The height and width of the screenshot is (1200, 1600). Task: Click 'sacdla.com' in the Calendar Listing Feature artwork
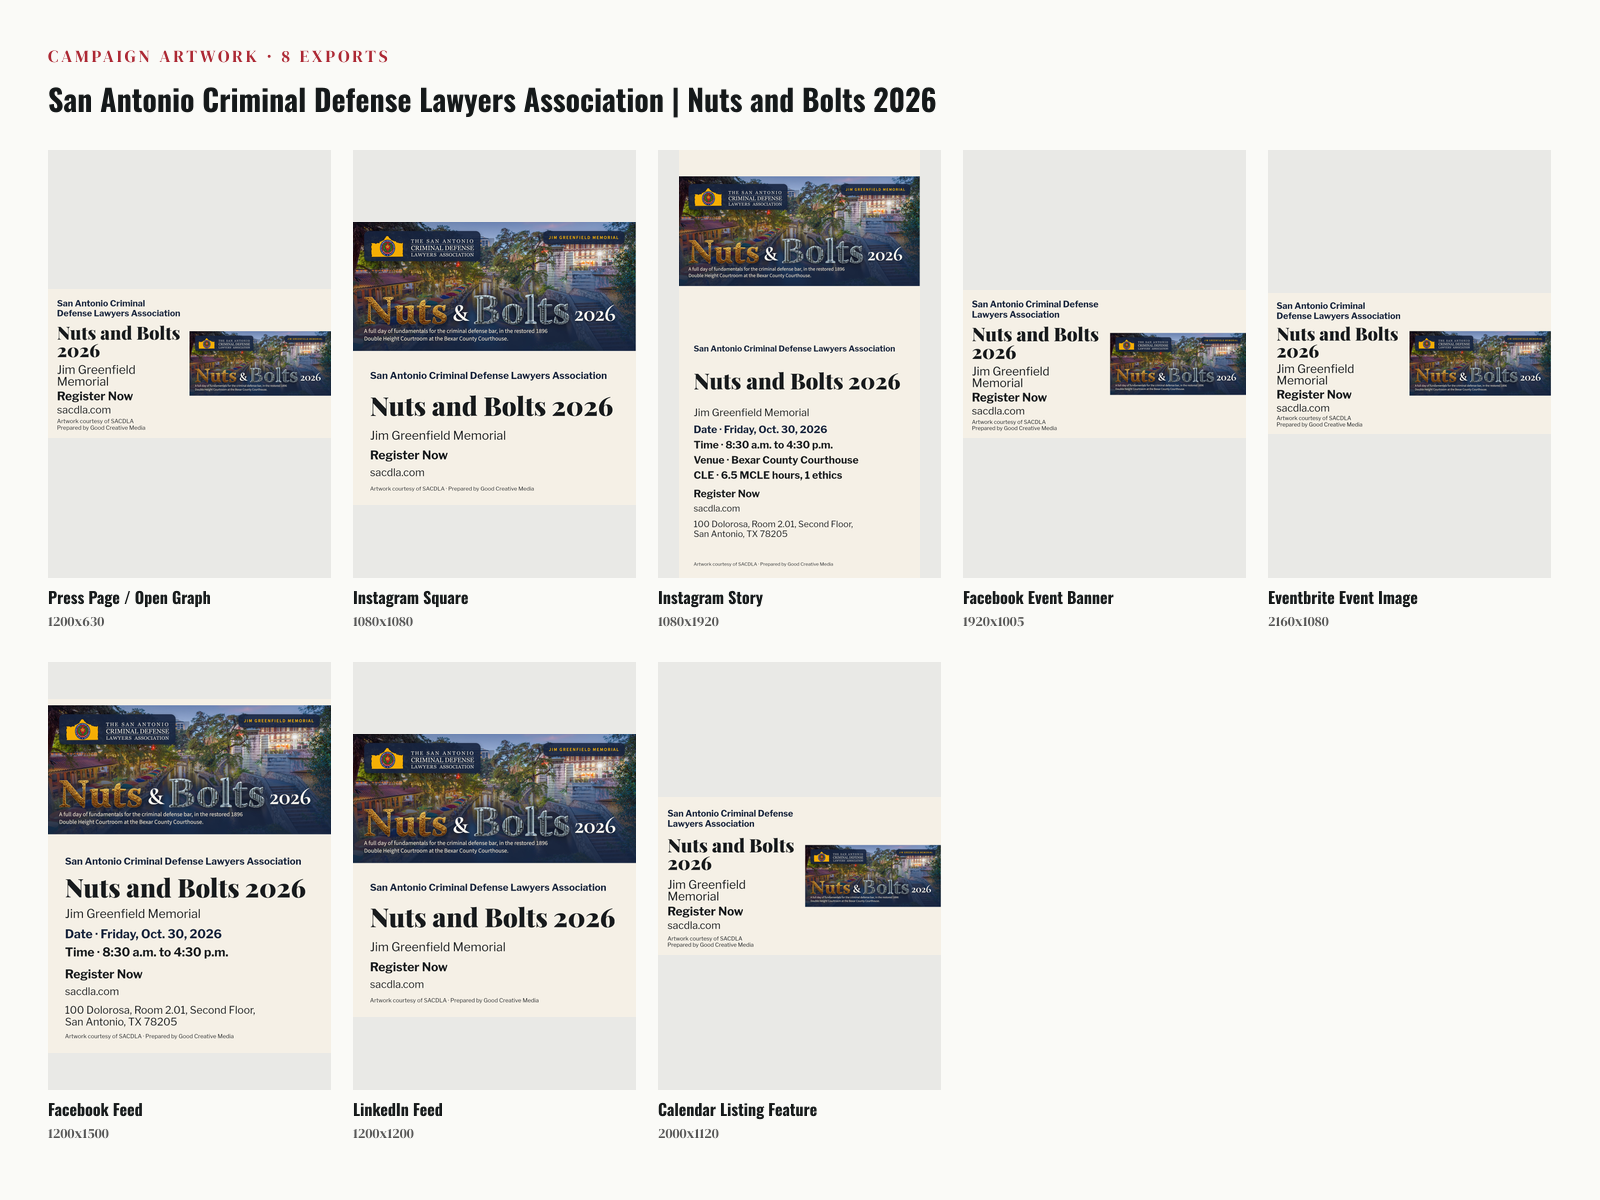(694, 926)
